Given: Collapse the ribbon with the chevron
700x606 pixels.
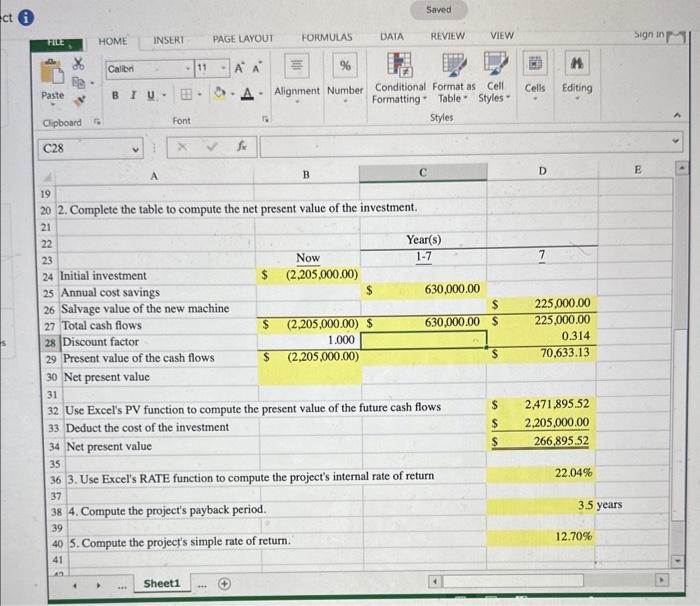Looking at the screenshot, I should pyautogui.click(x=677, y=115).
